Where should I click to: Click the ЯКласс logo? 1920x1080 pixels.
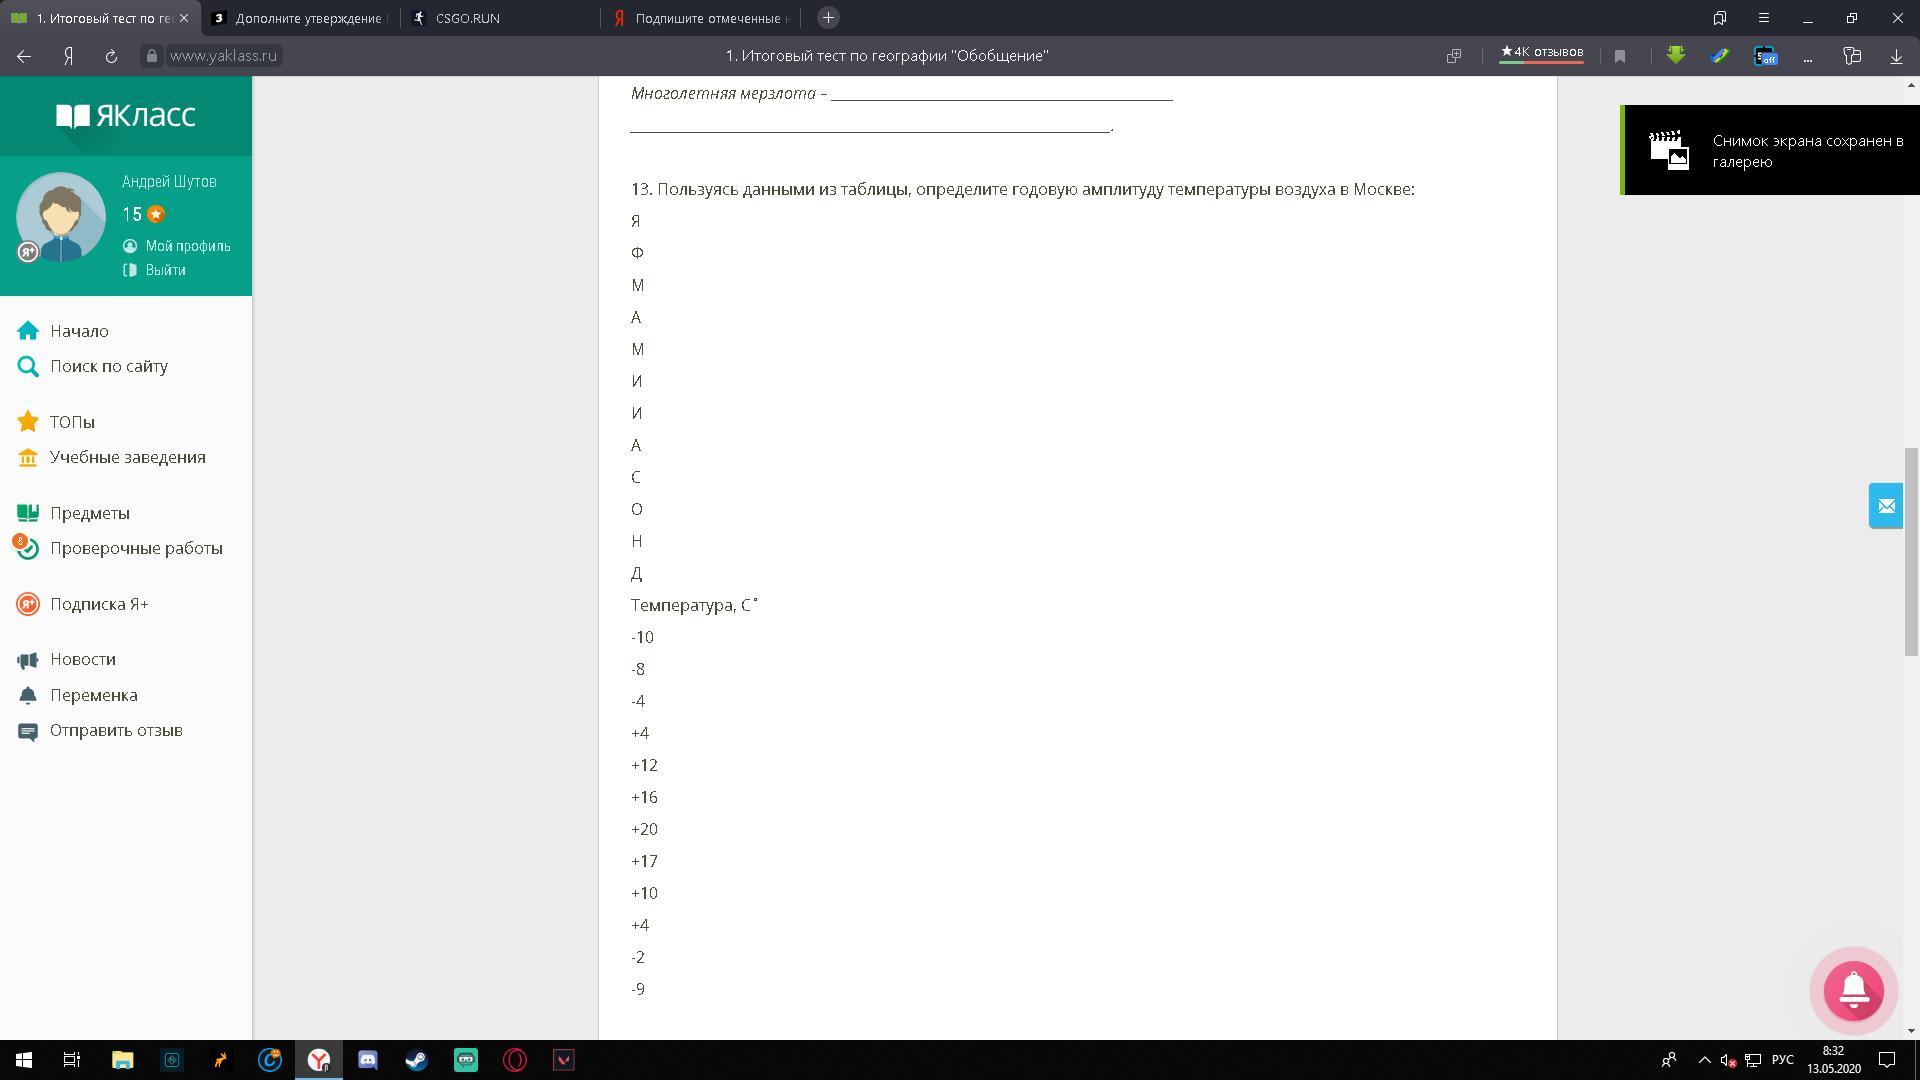coord(126,116)
